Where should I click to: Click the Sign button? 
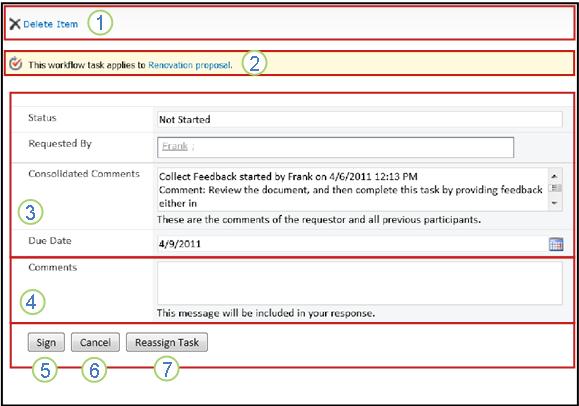coord(46,342)
